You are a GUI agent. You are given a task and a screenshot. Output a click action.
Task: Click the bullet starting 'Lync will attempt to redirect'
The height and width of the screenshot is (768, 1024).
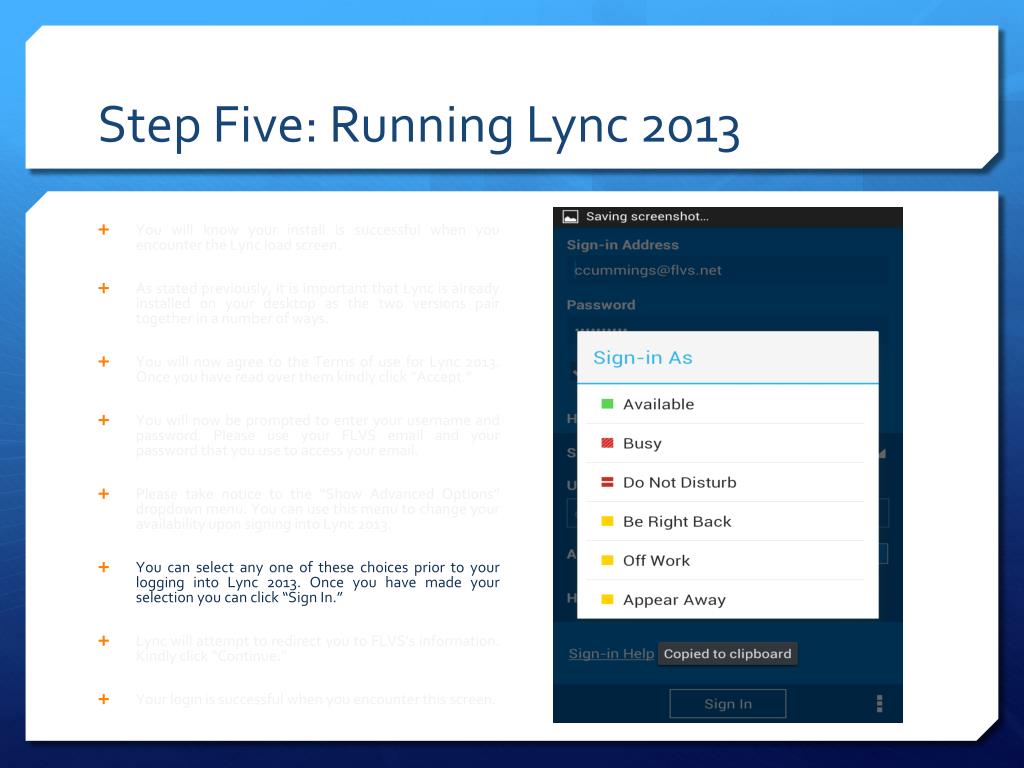tap(317, 648)
